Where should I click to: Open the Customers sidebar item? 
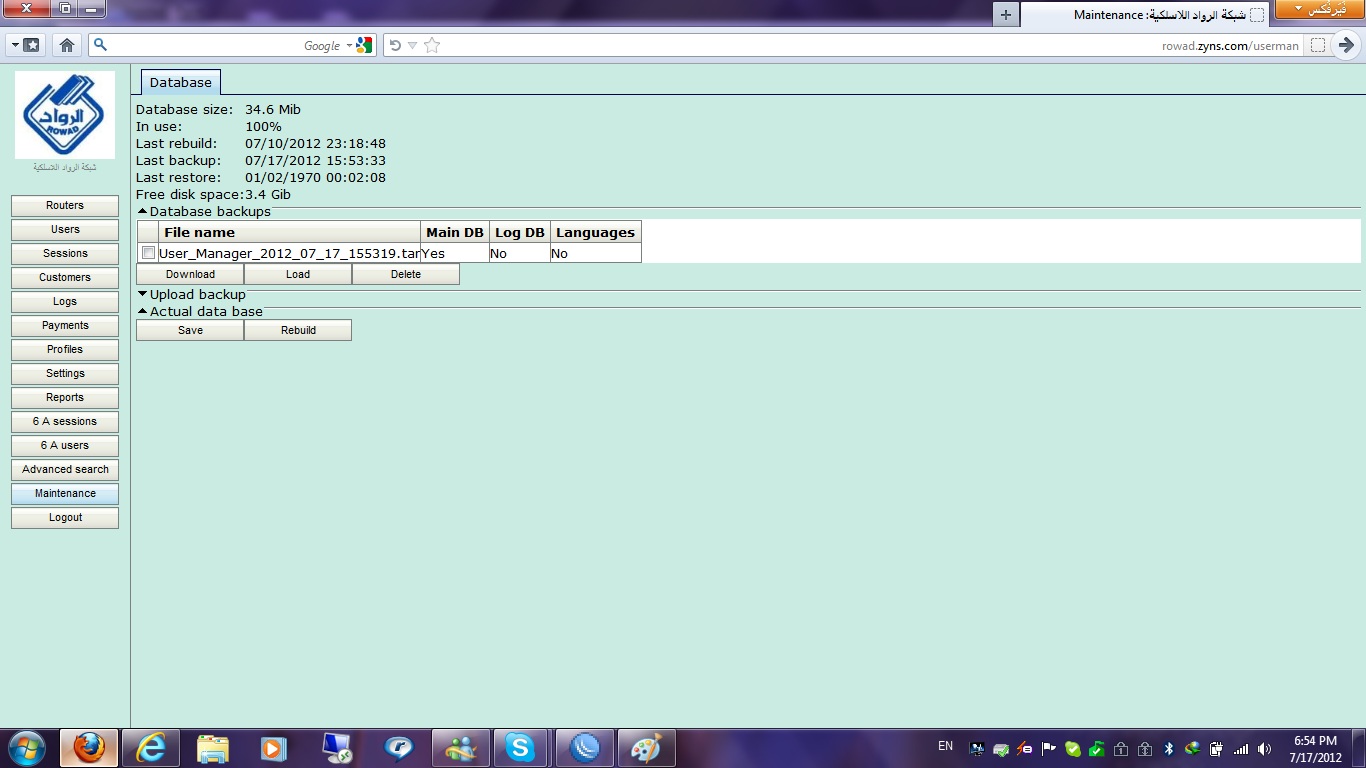pyautogui.click(x=65, y=278)
